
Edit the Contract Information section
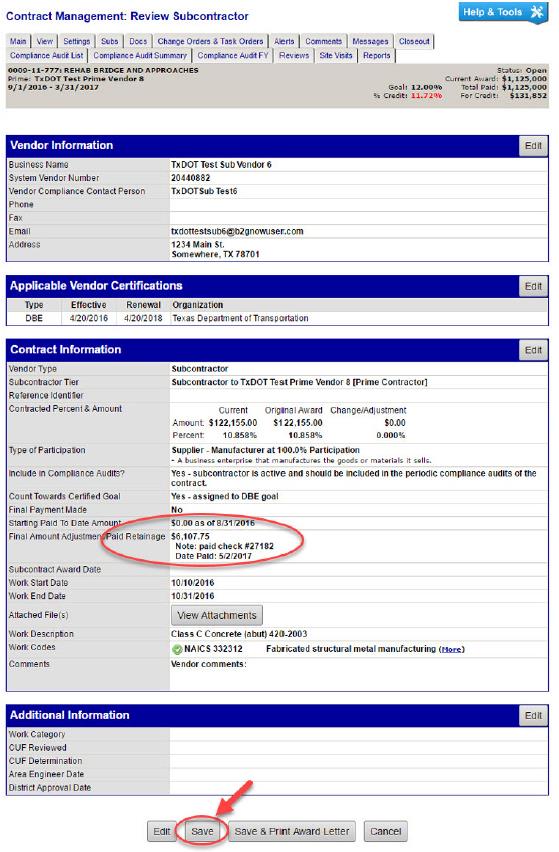coord(533,350)
